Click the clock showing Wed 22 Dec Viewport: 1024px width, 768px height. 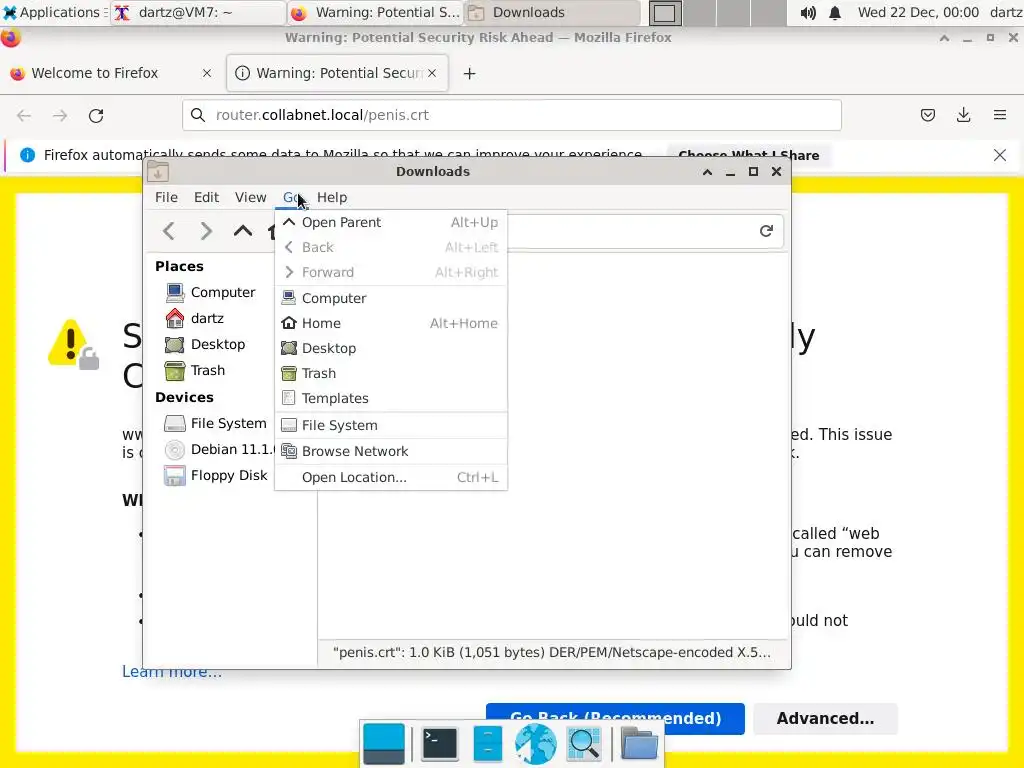point(918,12)
